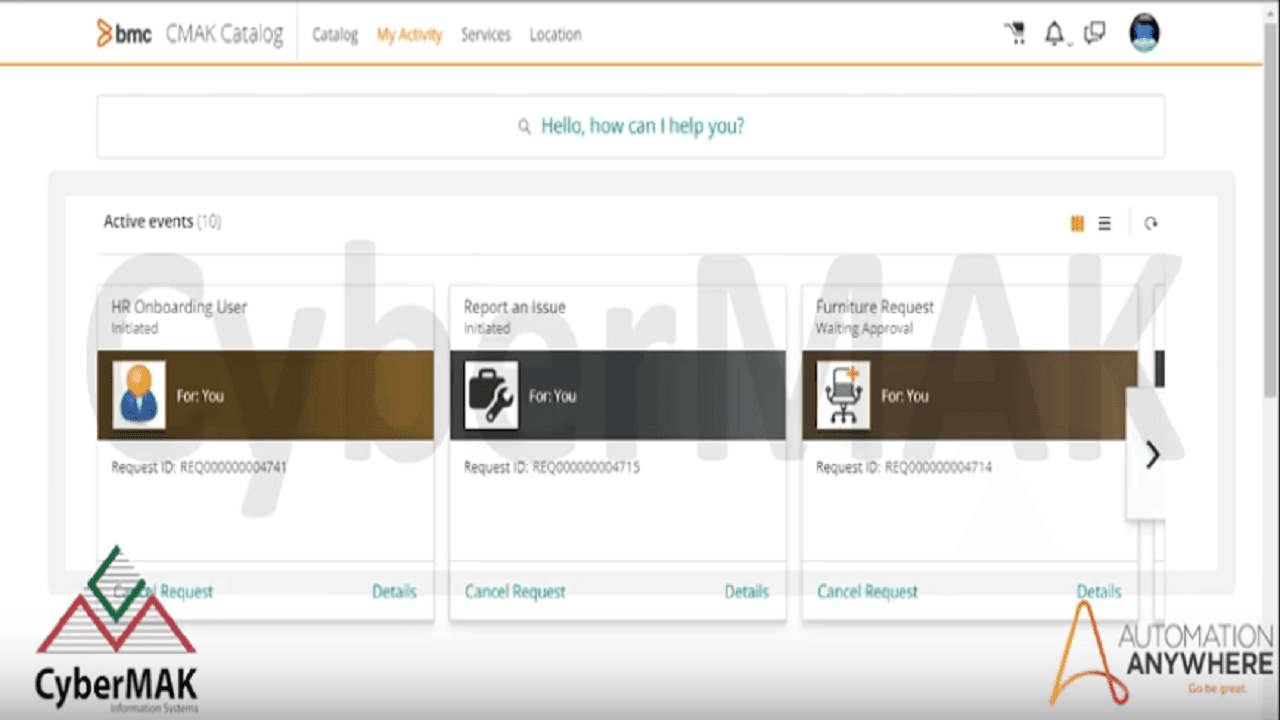This screenshot has height=720, width=1280.
Task: Open the Catalog tab
Action: tap(335, 34)
